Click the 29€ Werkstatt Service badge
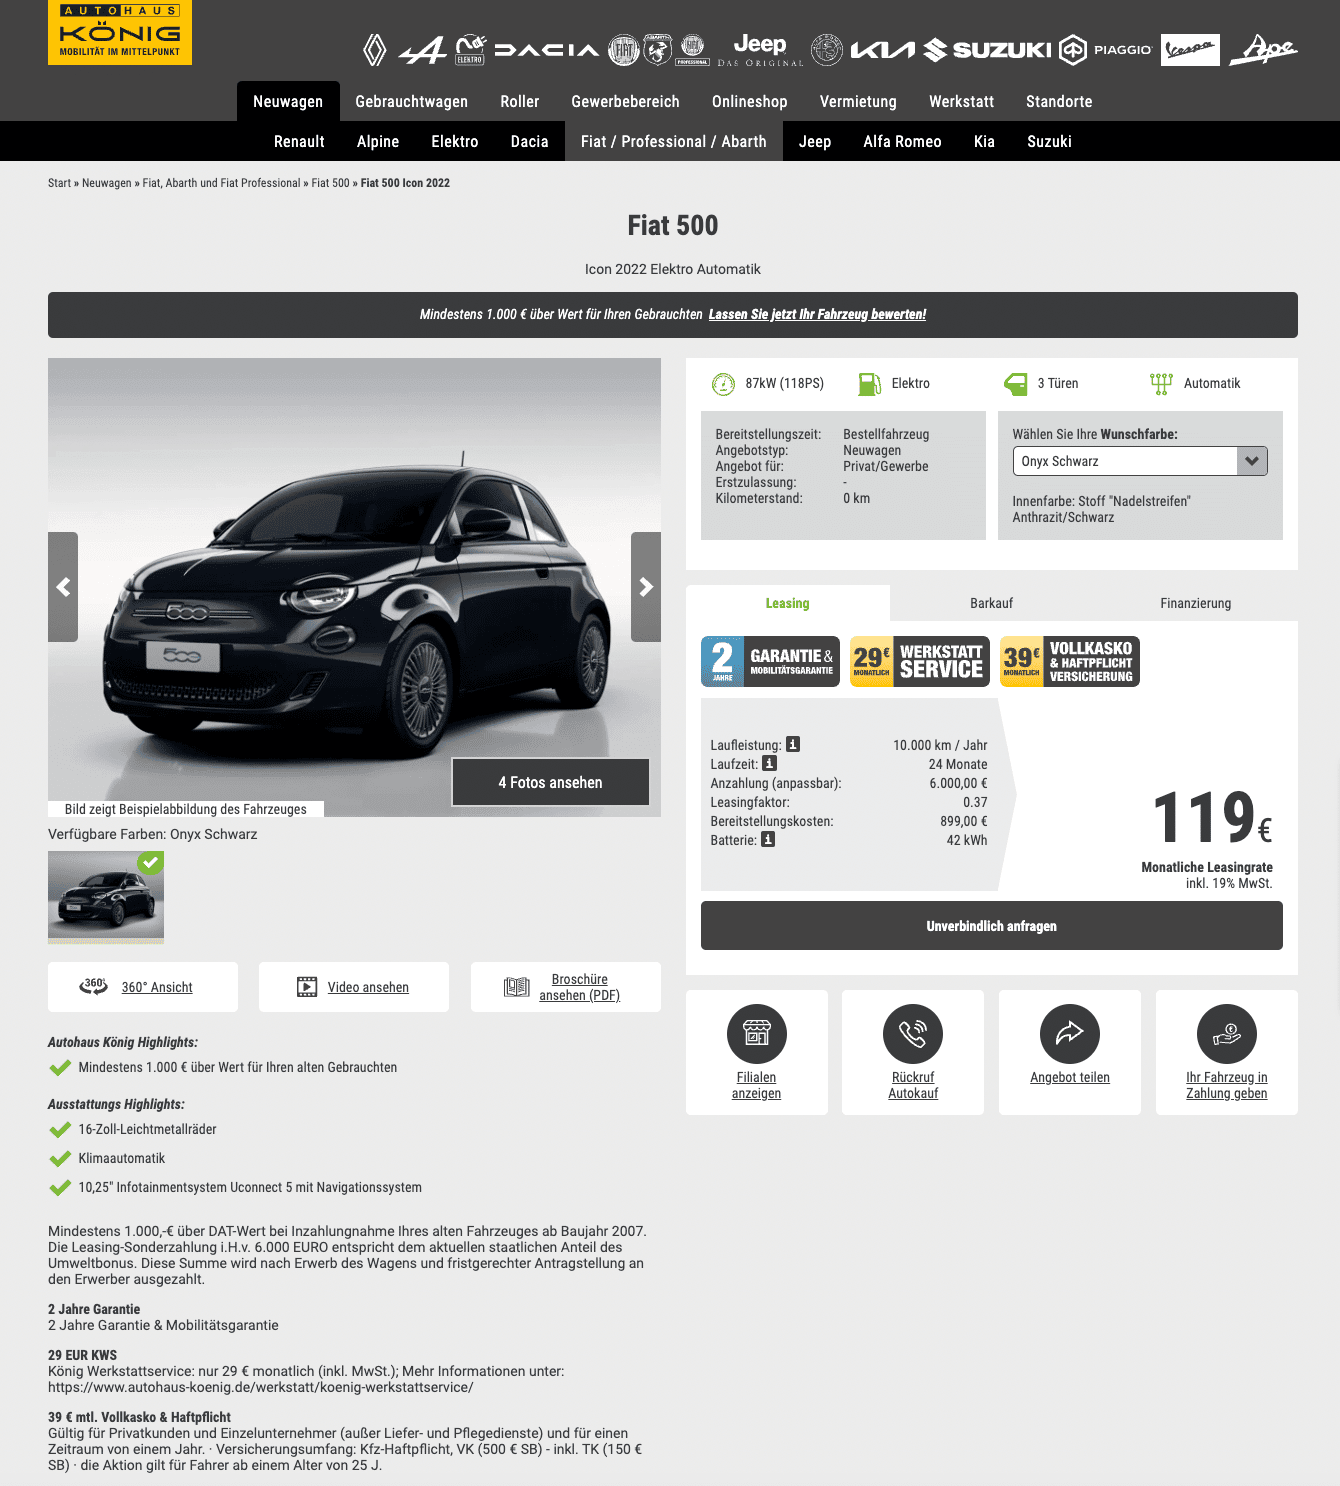 tap(920, 661)
